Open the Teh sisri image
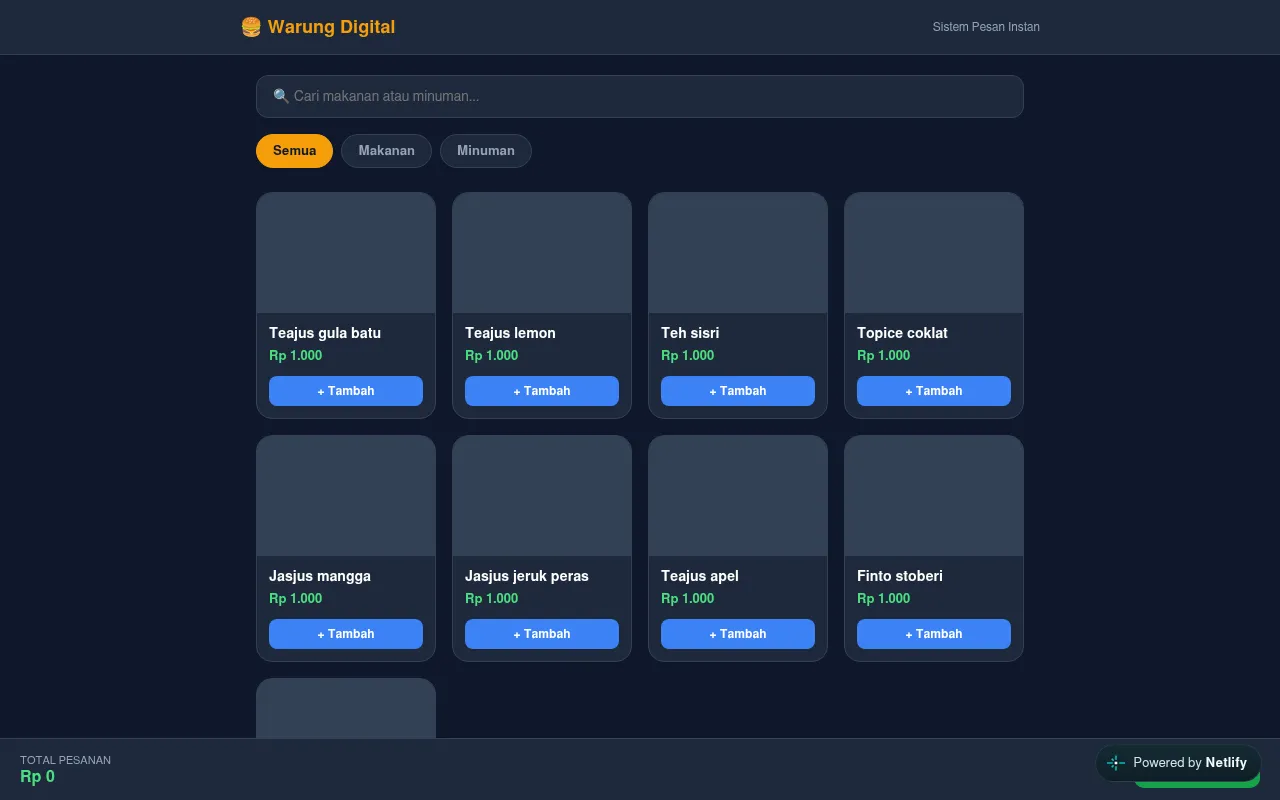 (x=738, y=253)
